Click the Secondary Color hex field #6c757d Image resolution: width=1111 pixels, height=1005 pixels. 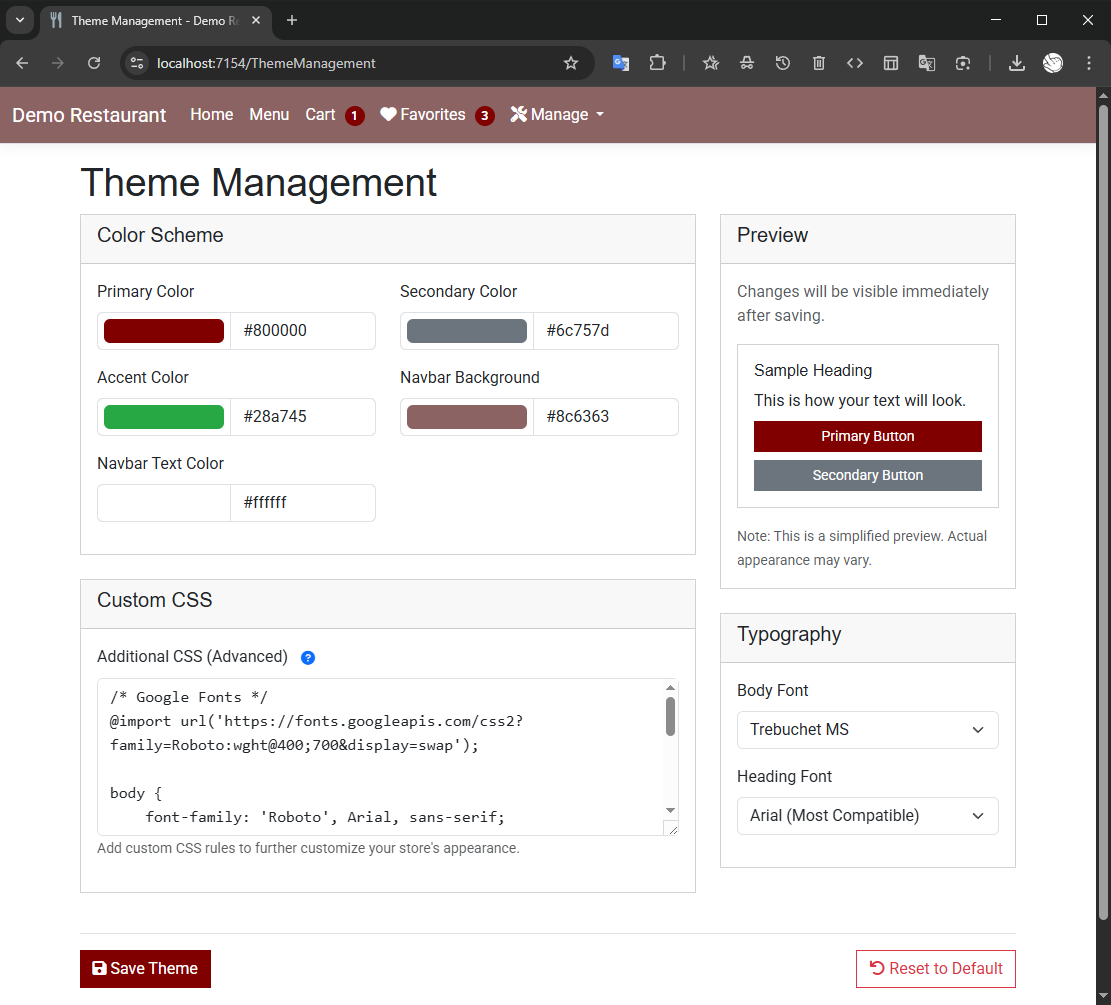[606, 331]
